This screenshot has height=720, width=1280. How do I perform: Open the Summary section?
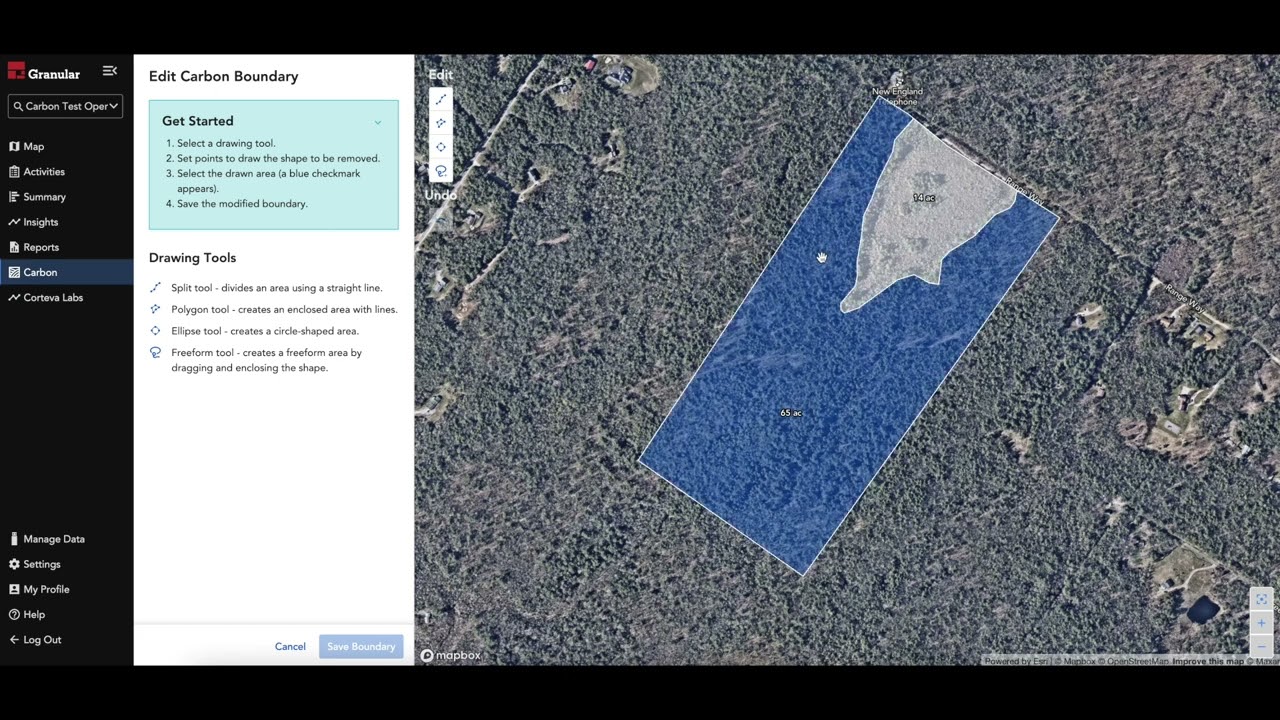click(x=66, y=197)
